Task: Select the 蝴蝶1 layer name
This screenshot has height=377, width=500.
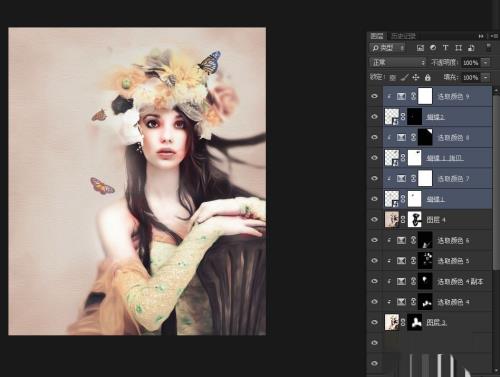Action: pyautogui.click(x=435, y=199)
